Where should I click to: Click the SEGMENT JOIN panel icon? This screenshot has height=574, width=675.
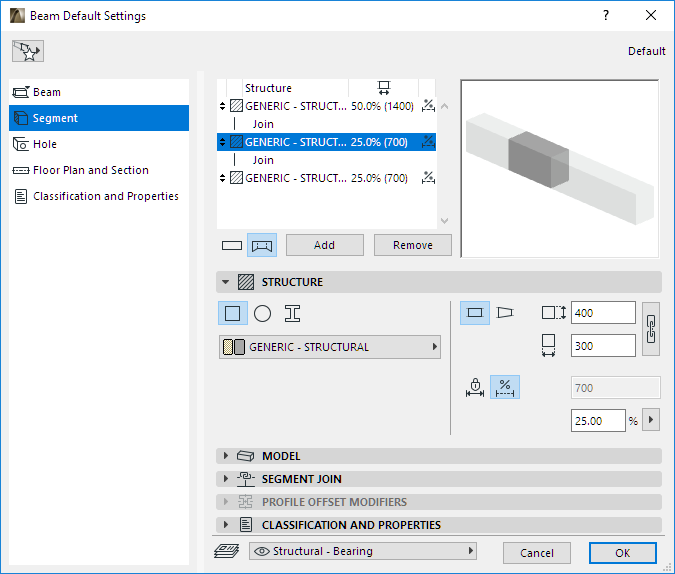(245, 479)
